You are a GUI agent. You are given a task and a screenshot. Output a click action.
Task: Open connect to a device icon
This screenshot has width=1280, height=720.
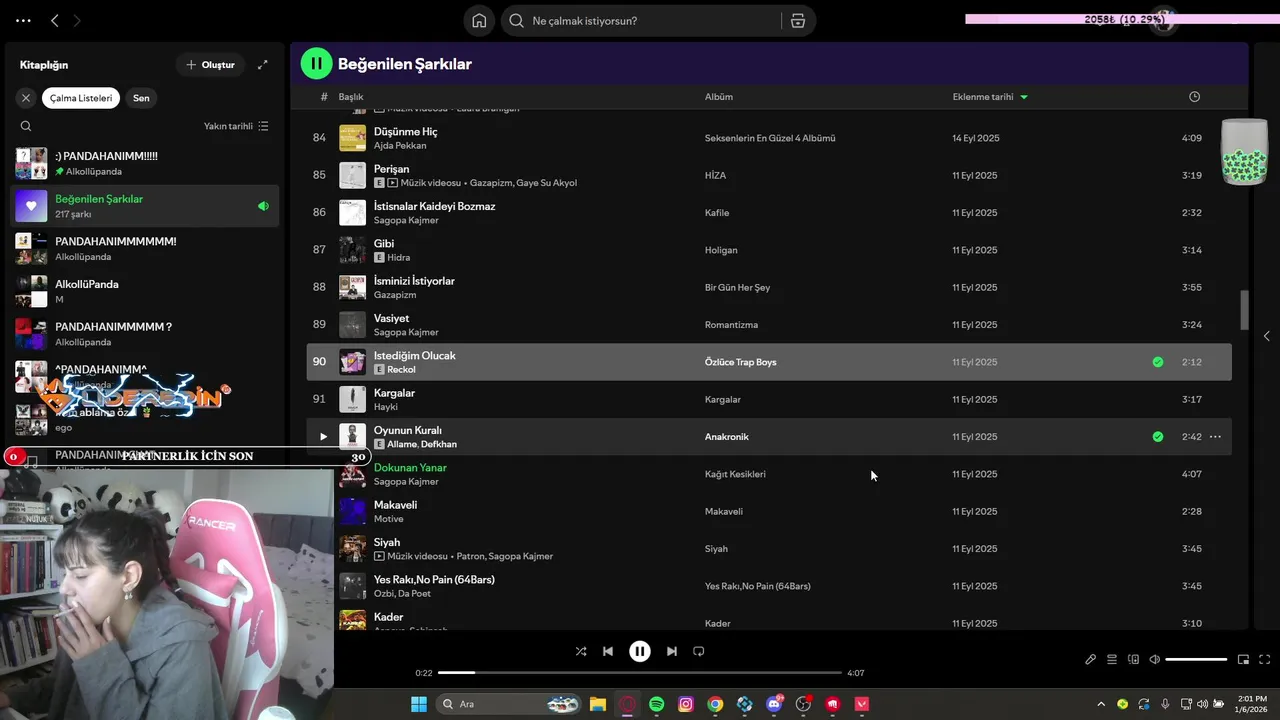tap(1134, 659)
